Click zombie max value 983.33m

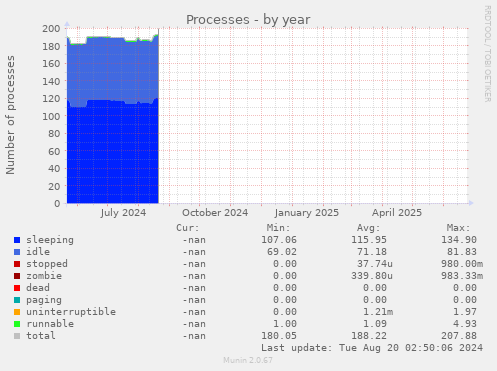click(462, 276)
